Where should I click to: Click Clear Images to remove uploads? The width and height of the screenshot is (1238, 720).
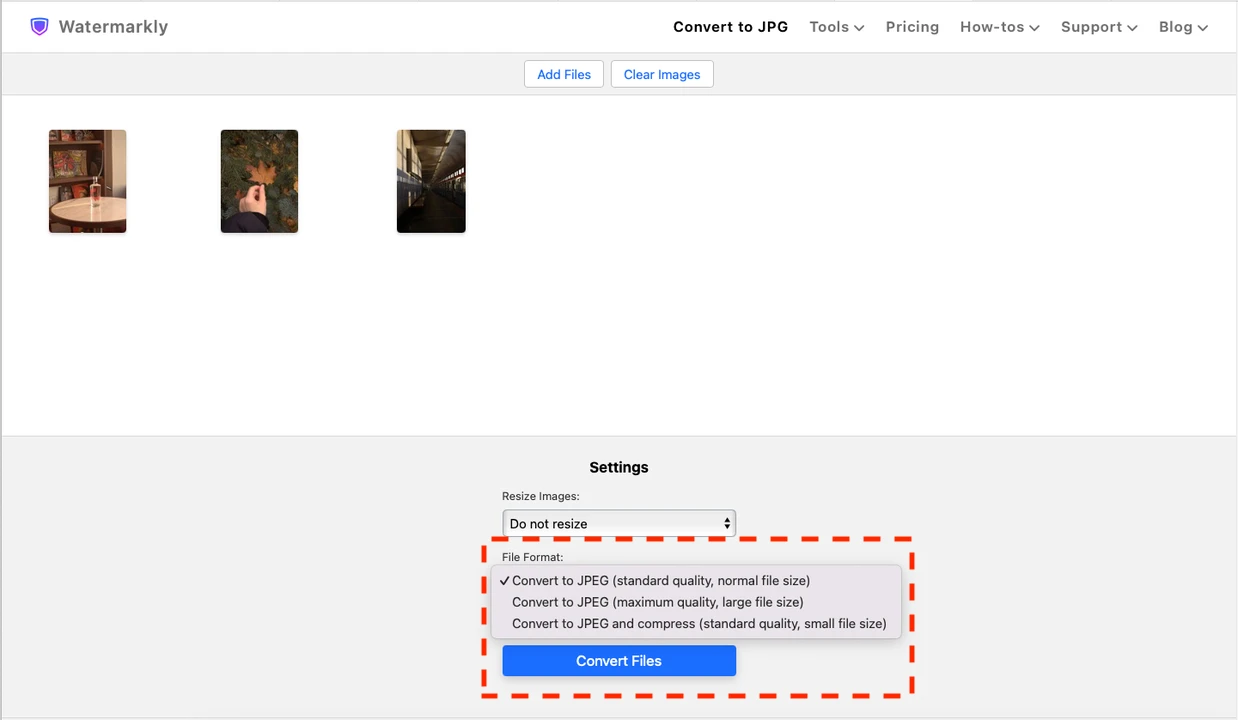pyautogui.click(x=661, y=73)
